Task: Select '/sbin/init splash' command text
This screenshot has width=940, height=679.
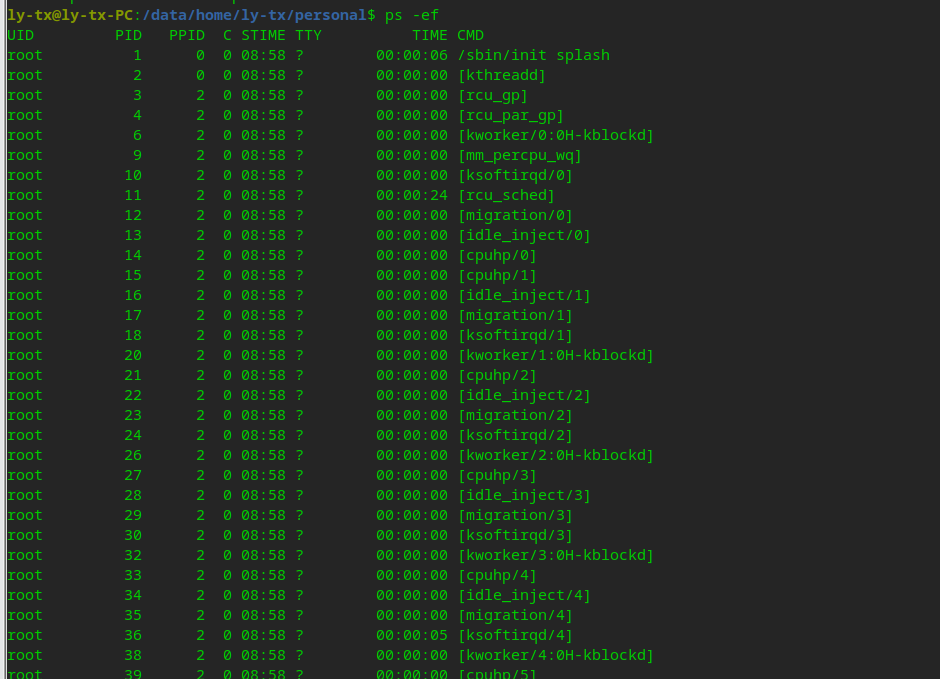Action: click(x=534, y=55)
